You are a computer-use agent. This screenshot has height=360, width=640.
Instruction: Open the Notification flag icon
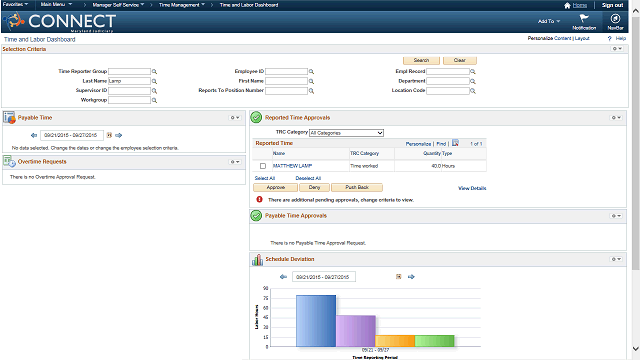click(584, 18)
